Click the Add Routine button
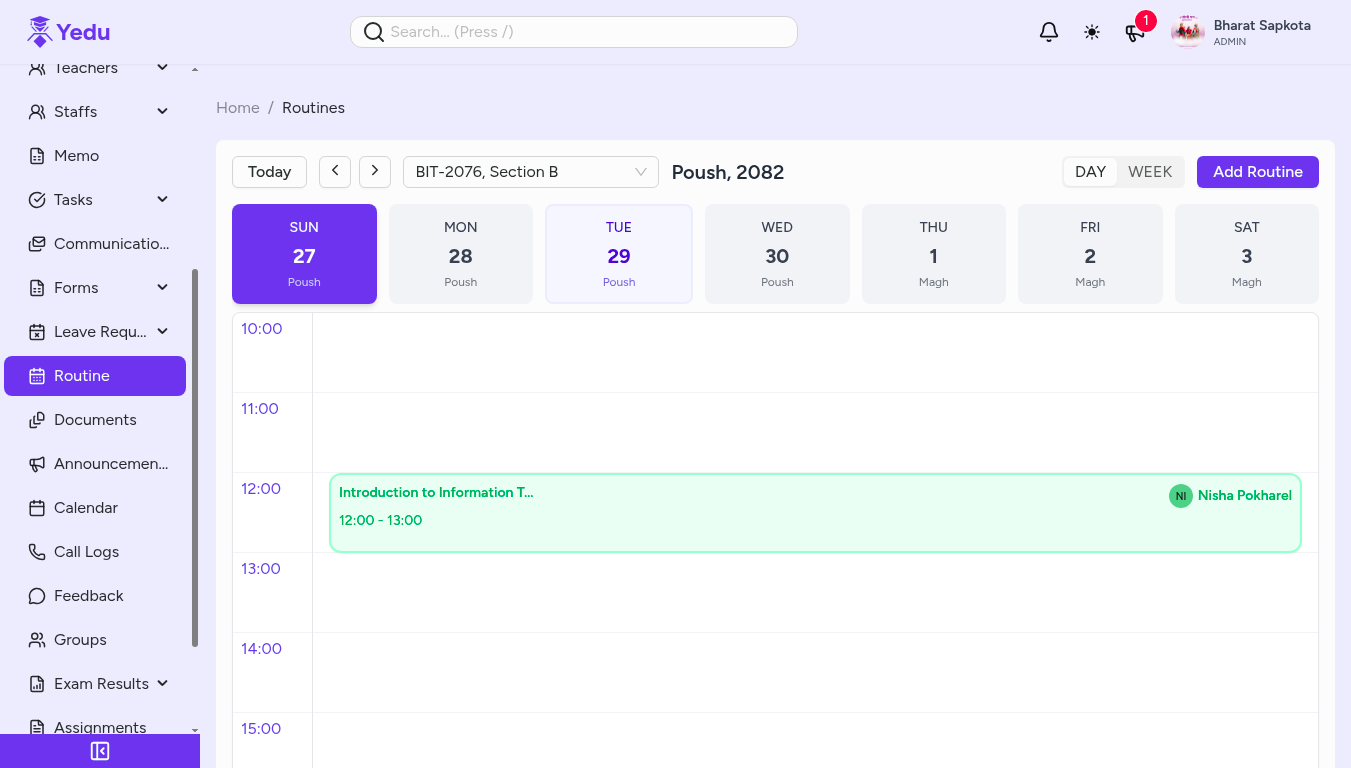This screenshot has width=1351, height=768. click(x=1257, y=171)
